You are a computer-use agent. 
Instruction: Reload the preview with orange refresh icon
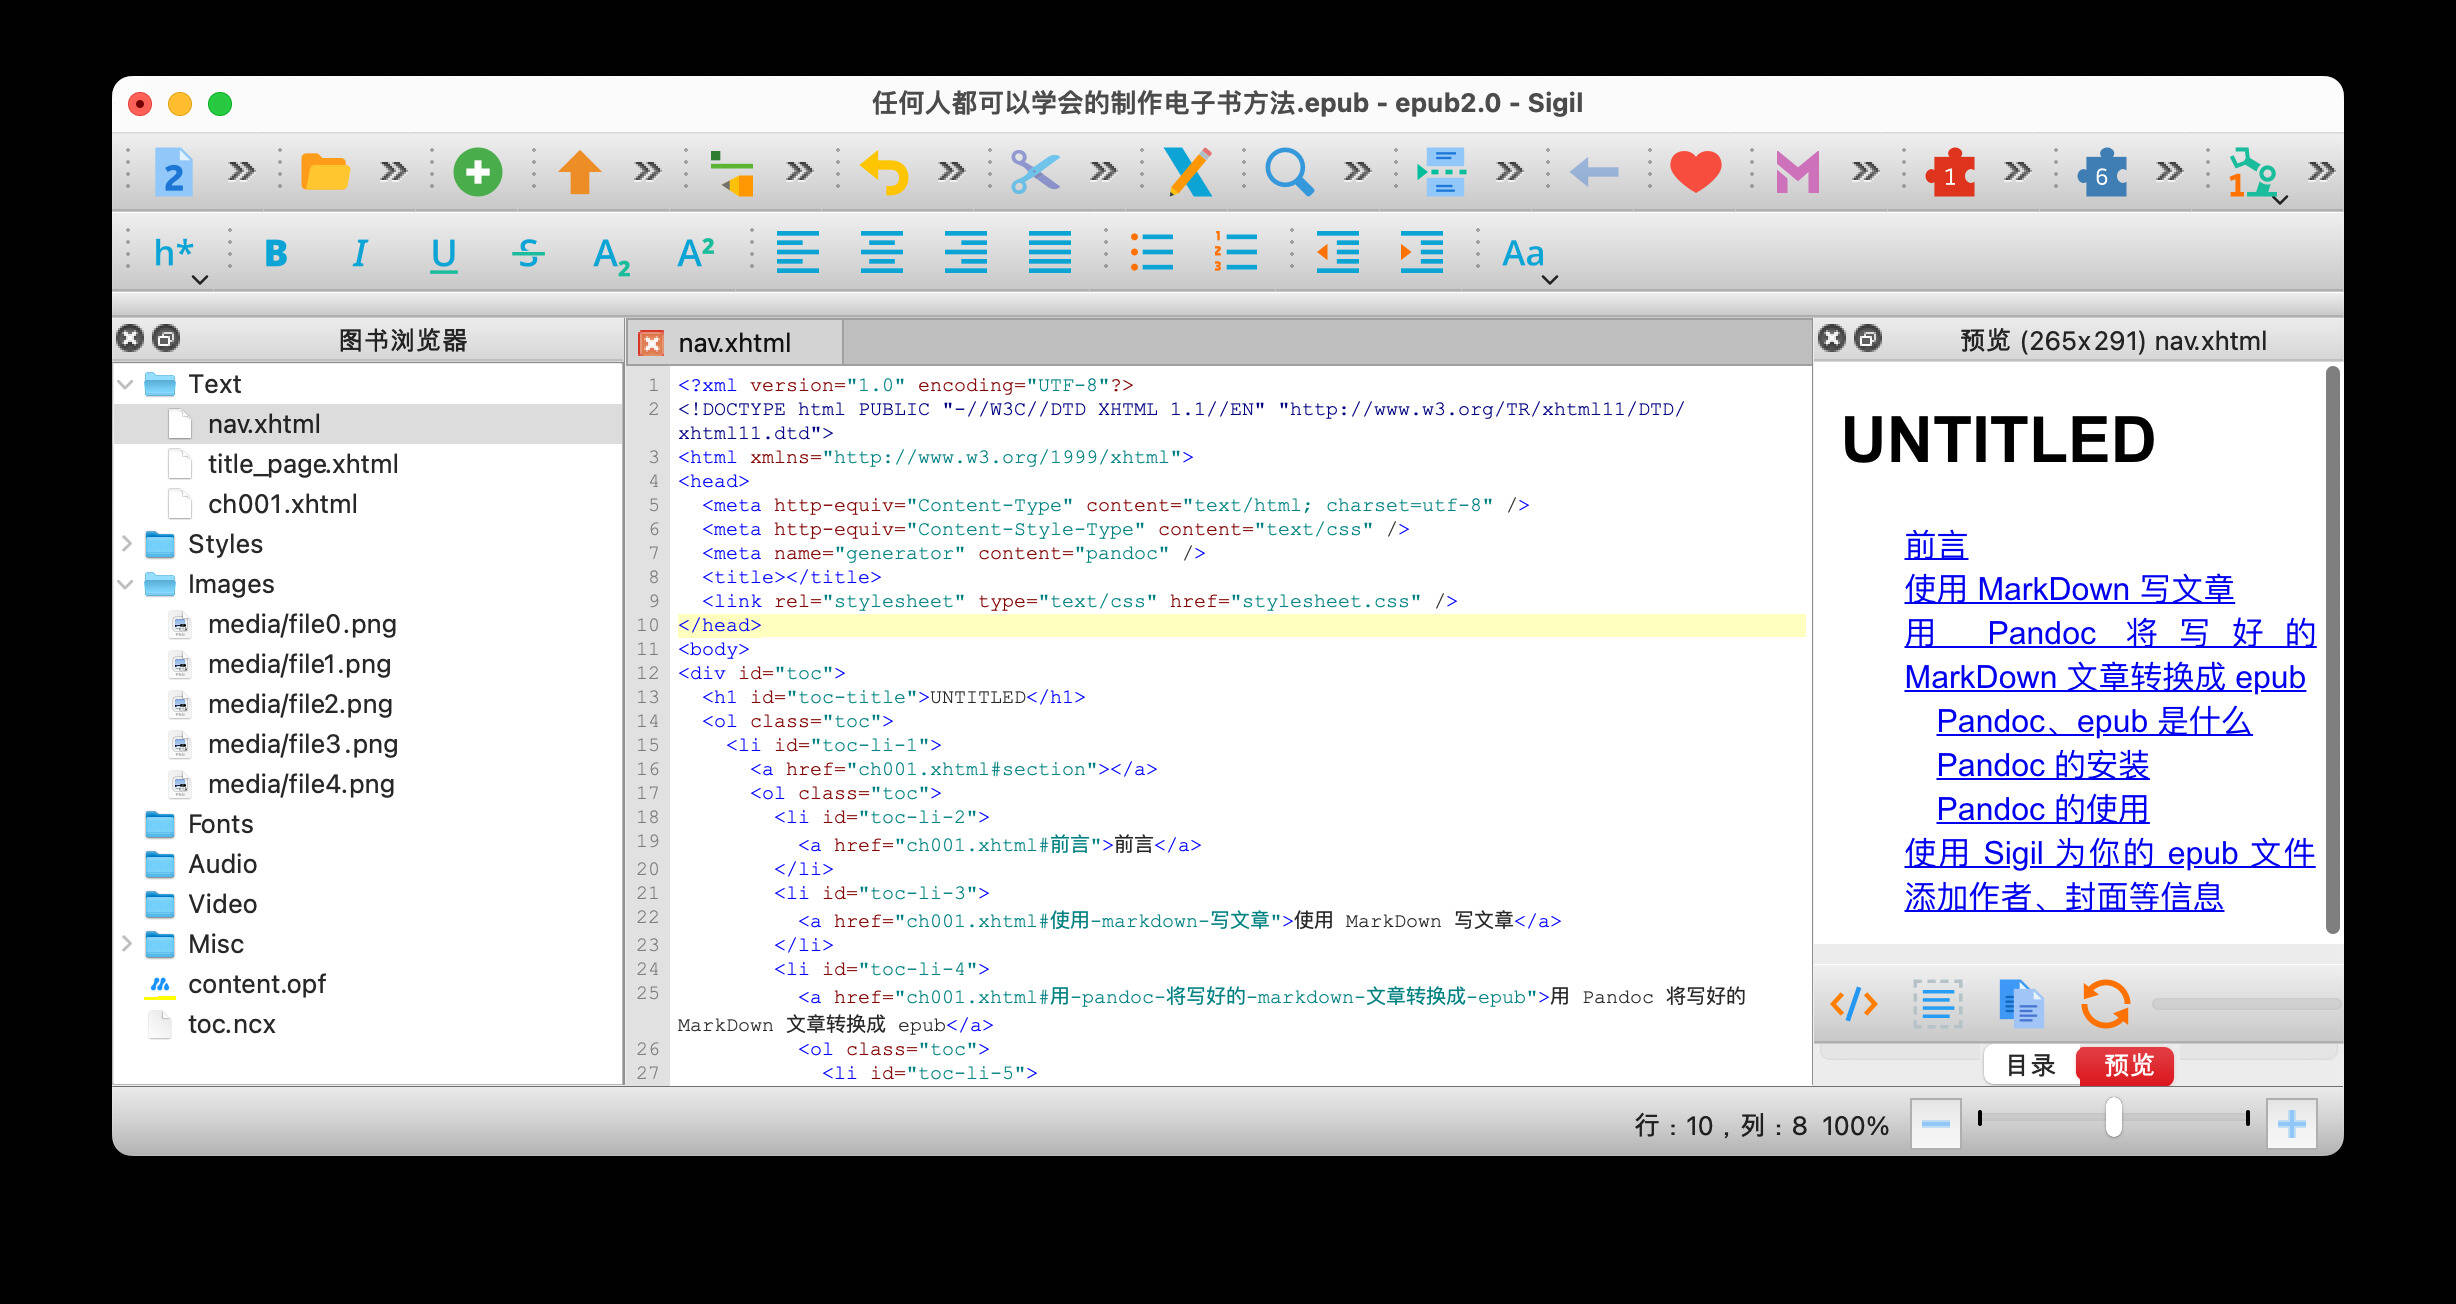[x=2106, y=1003]
